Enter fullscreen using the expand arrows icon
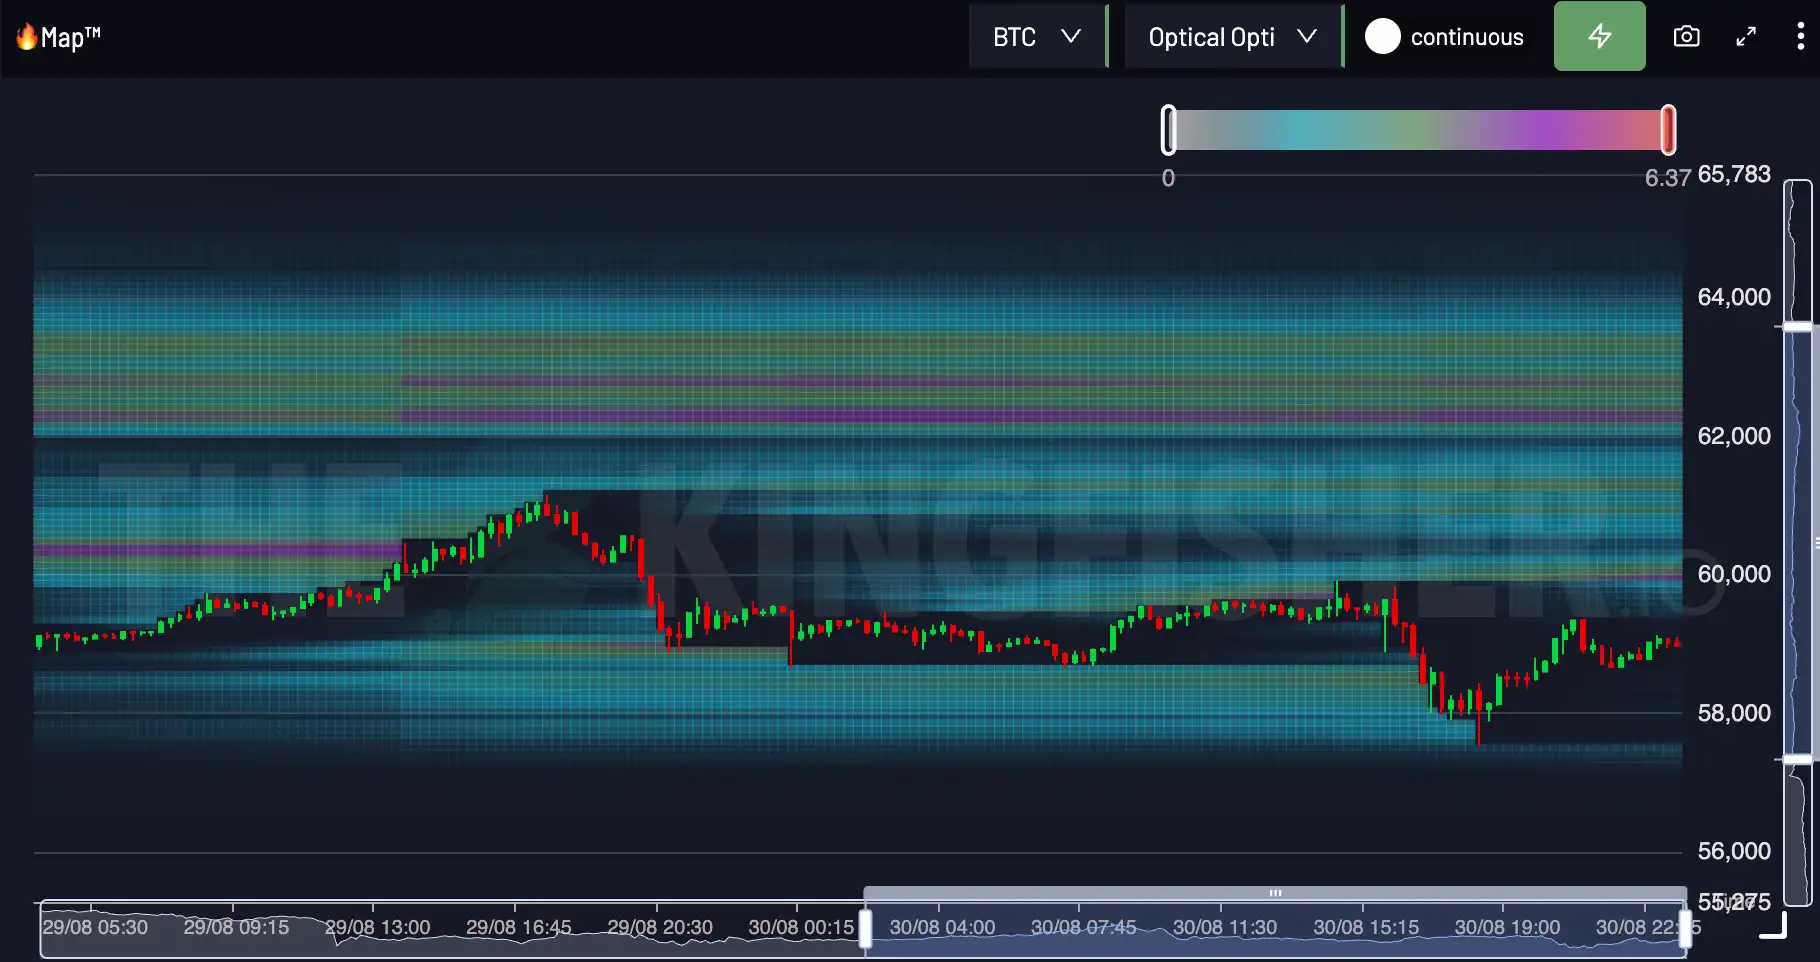Image resolution: width=1820 pixels, height=962 pixels. (1746, 36)
